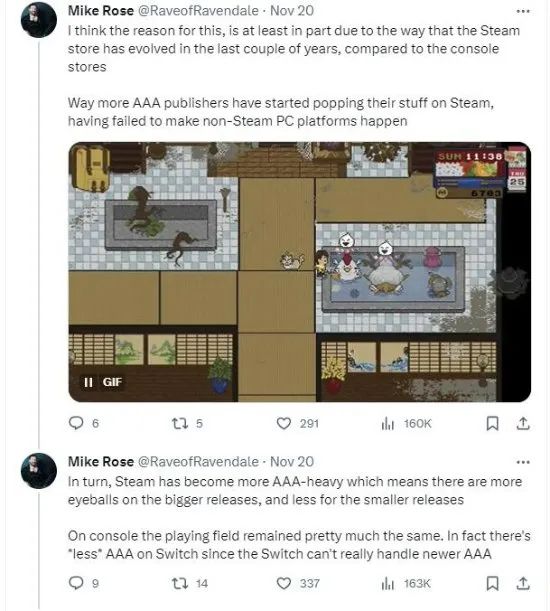The width and height of the screenshot is (550, 611).
Task: Open the more options menu on first tweet
Action: tap(523, 11)
